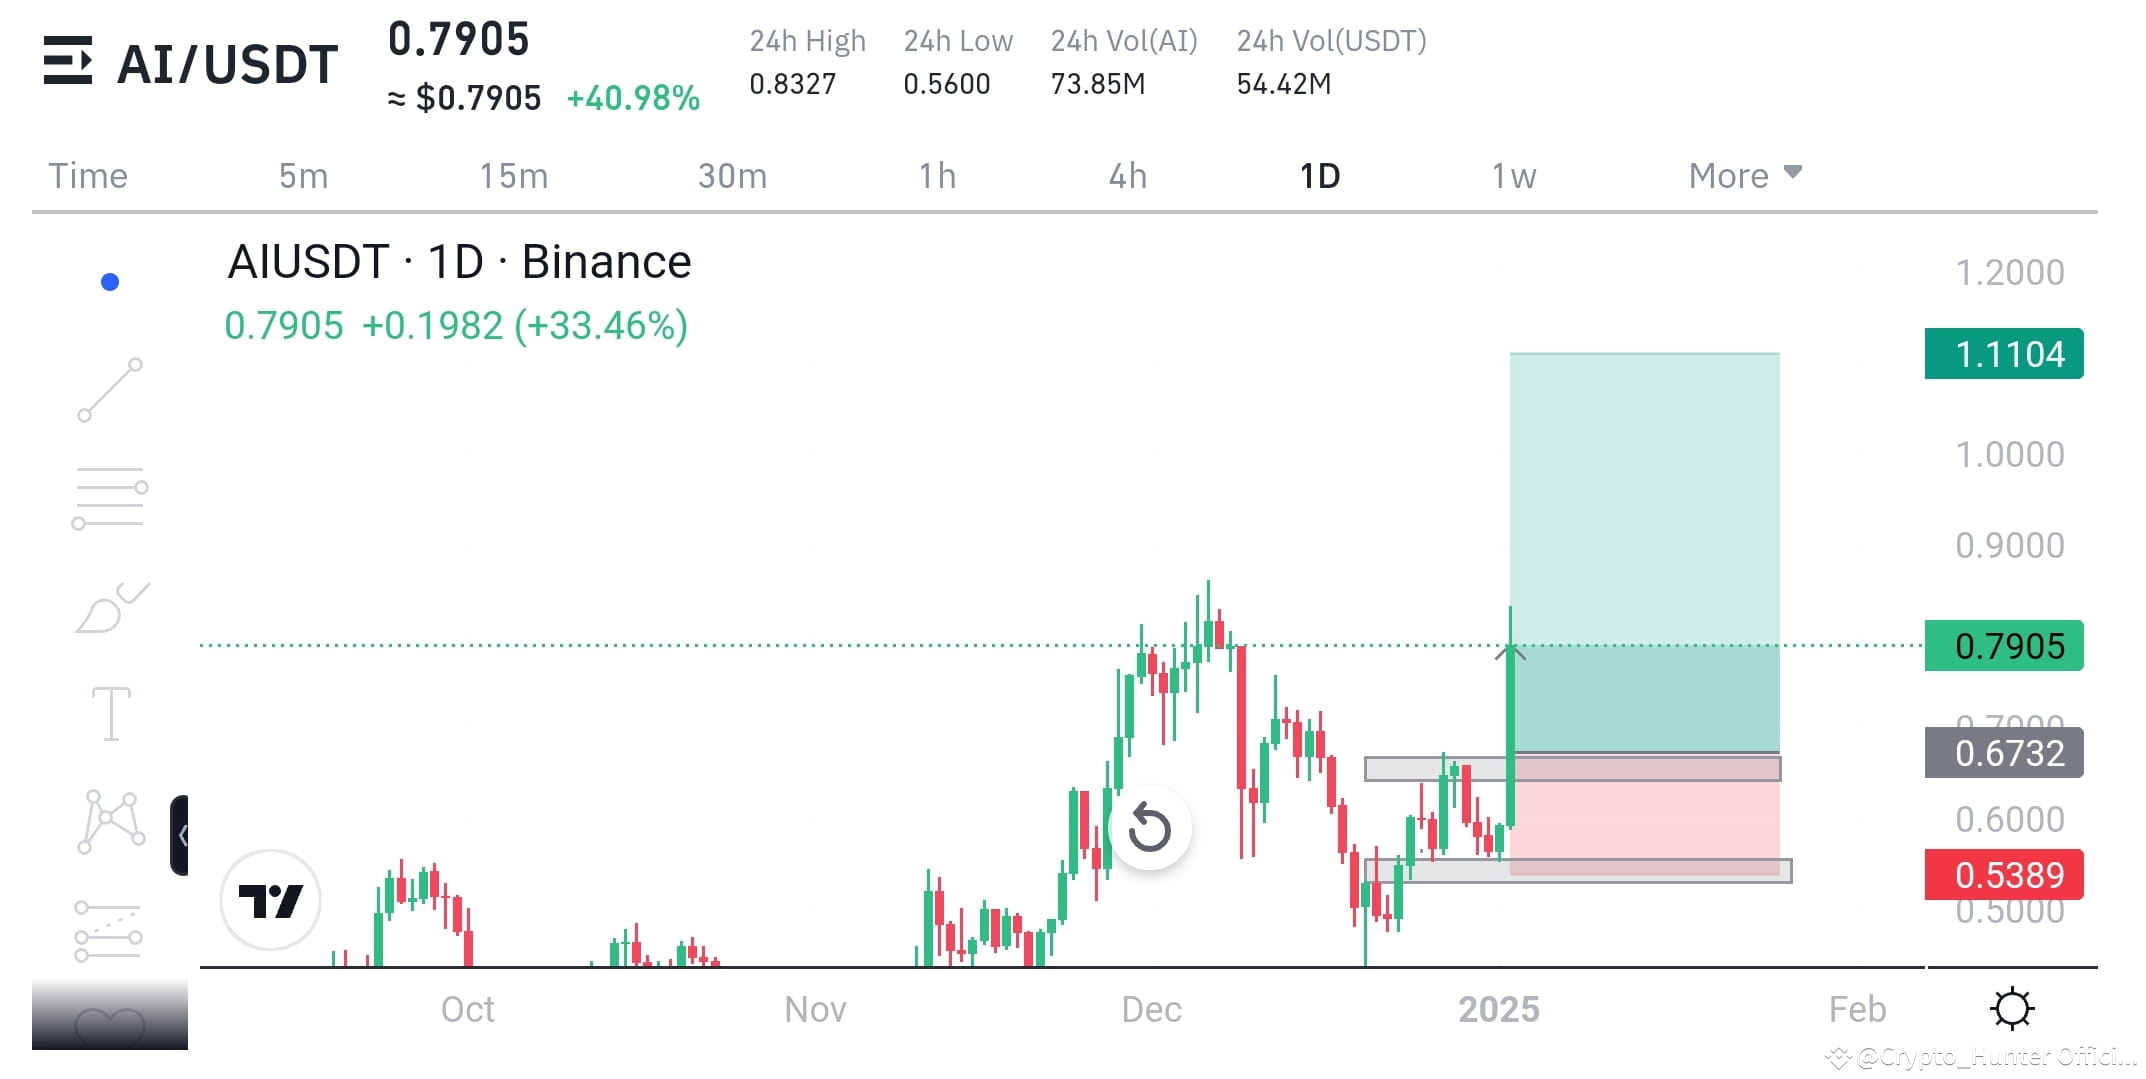The height and width of the screenshot is (1079, 2146).
Task: Select the Trend Line drawing tool
Action: pyautogui.click(x=110, y=387)
